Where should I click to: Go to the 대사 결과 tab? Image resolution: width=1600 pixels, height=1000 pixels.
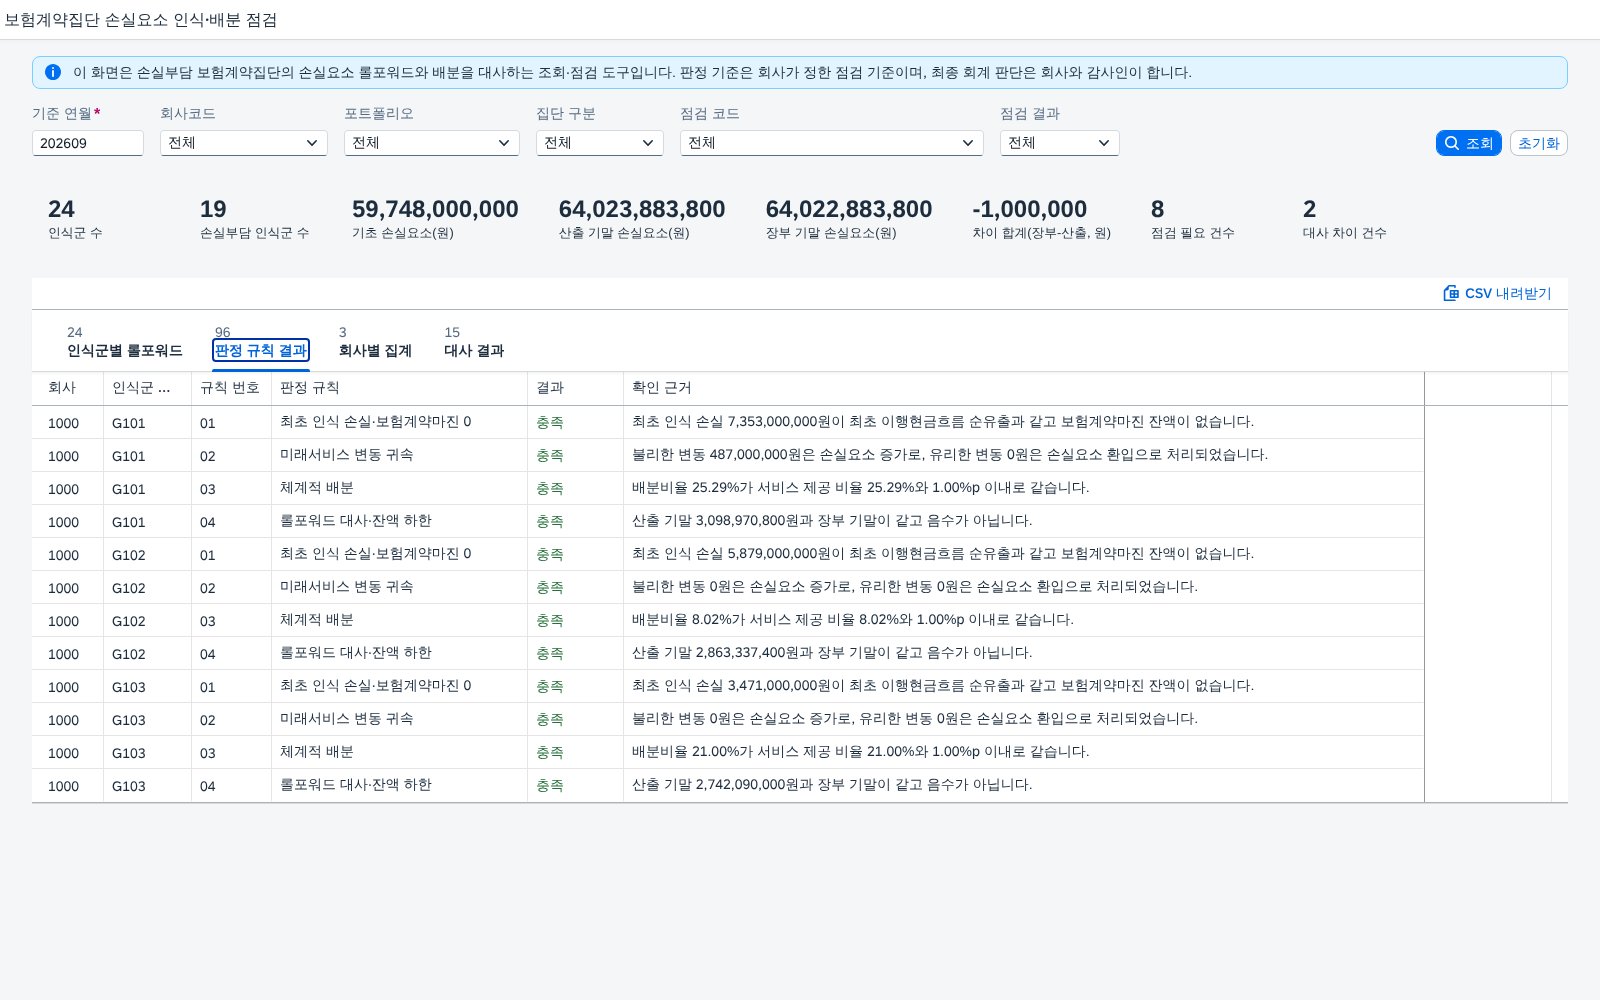474,342
